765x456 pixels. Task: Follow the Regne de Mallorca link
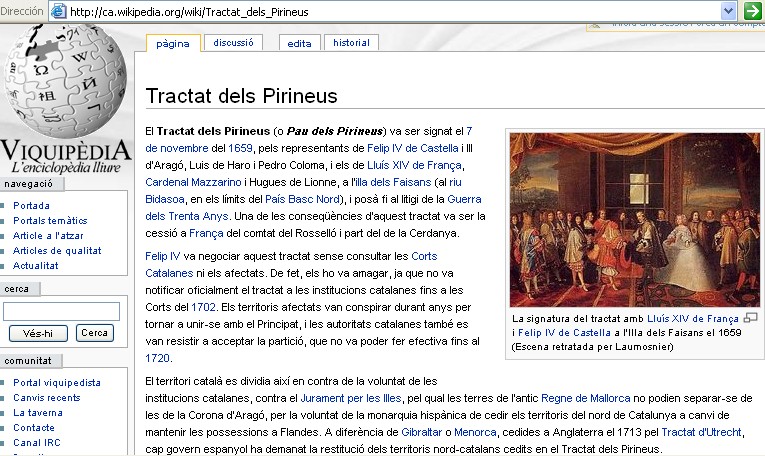(585, 398)
